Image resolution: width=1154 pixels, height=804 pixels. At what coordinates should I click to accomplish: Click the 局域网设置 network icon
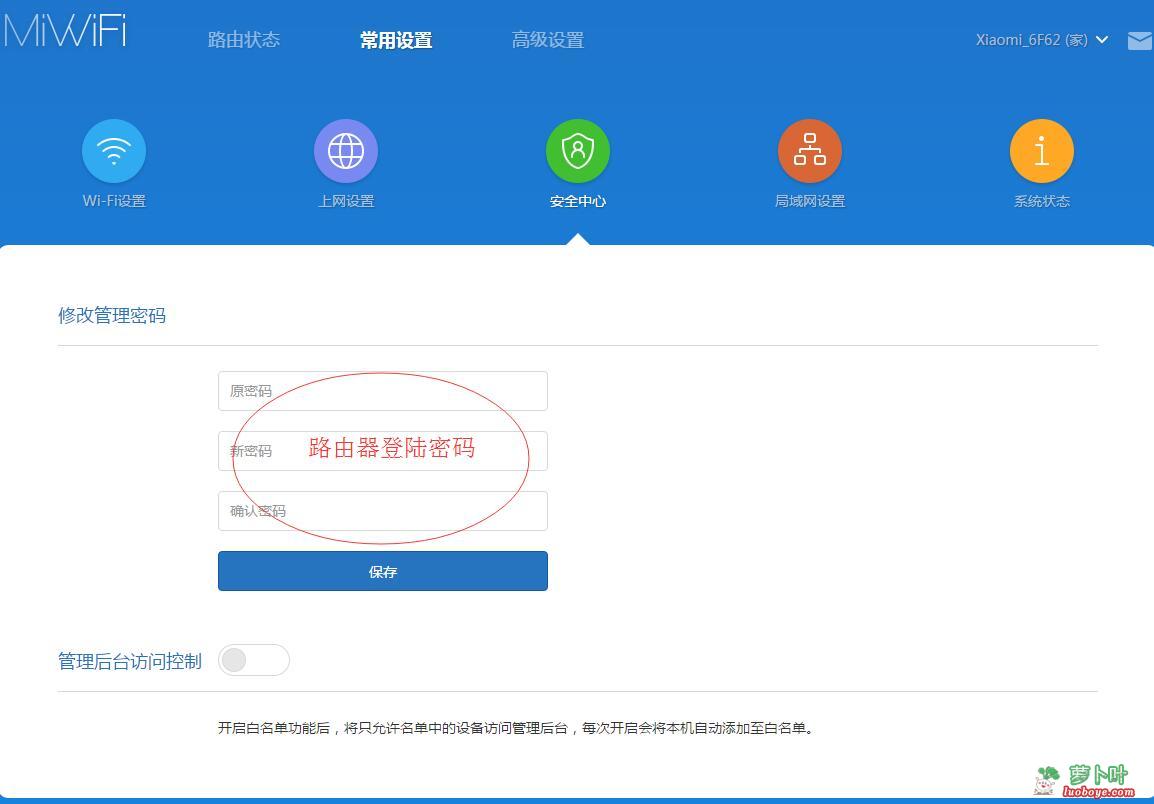coord(810,150)
